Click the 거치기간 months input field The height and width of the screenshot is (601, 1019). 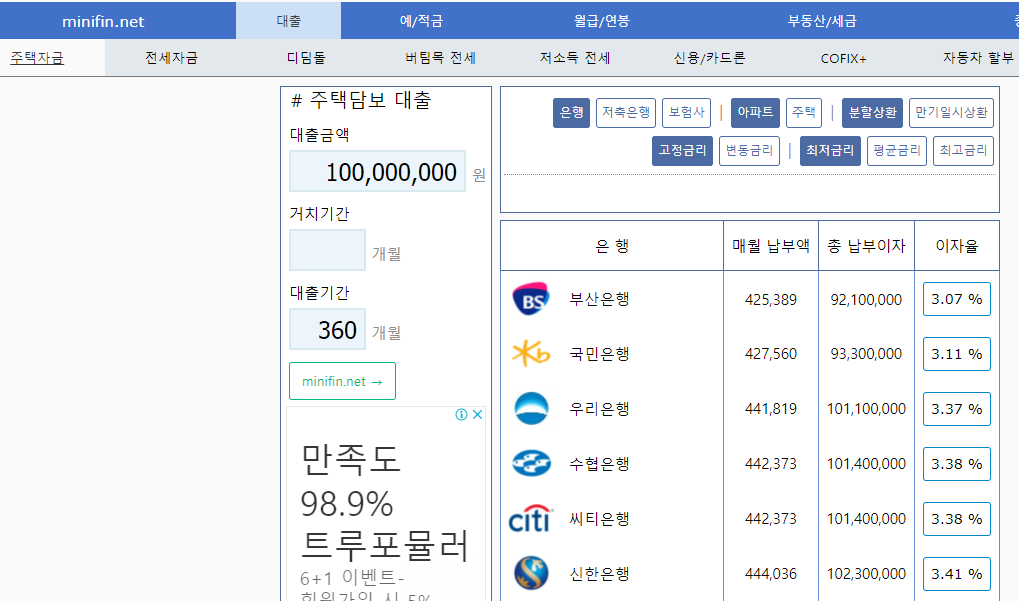click(x=328, y=250)
